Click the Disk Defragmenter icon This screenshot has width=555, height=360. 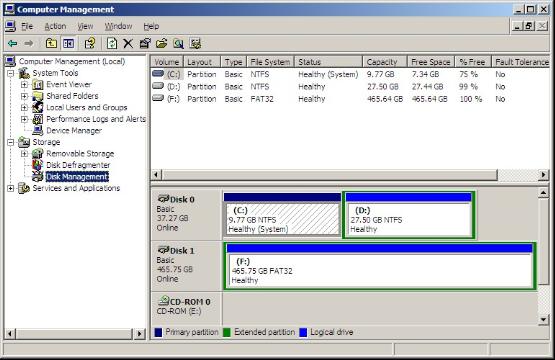[x=38, y=165]
